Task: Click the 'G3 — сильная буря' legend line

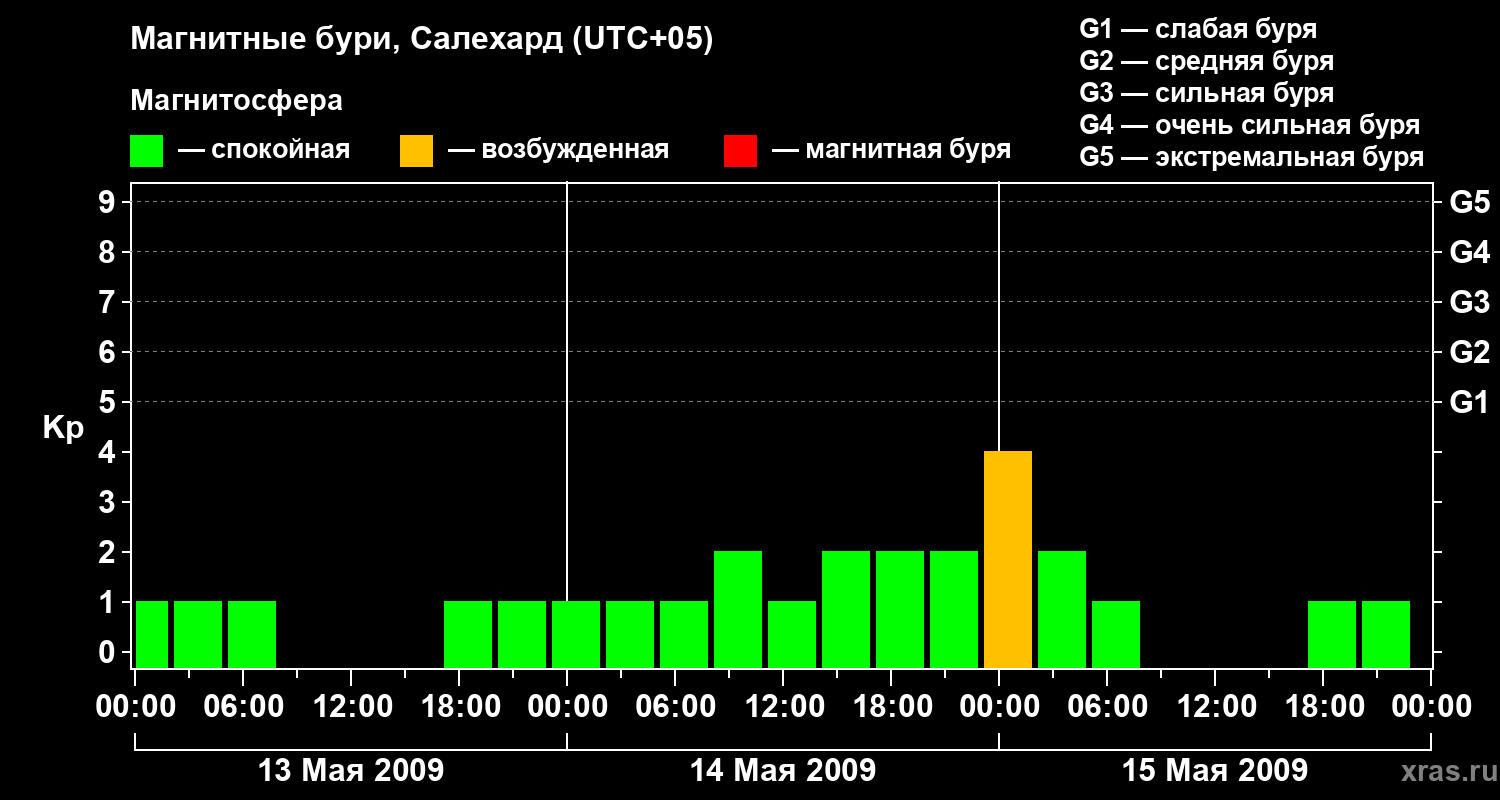Action: (1206, 93)
